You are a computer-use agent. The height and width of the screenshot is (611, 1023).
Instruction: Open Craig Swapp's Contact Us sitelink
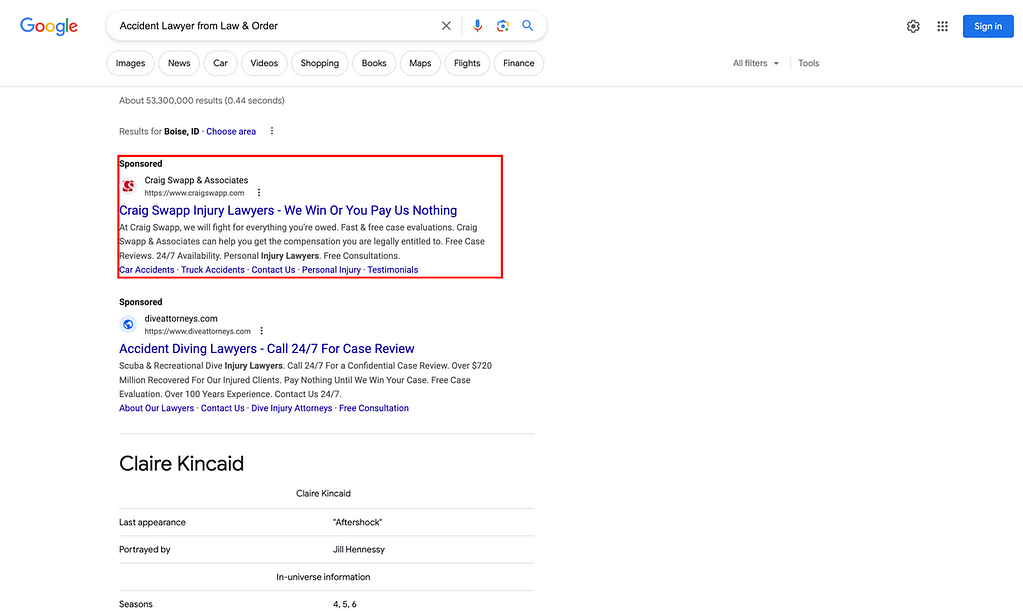tap(273, 270)
